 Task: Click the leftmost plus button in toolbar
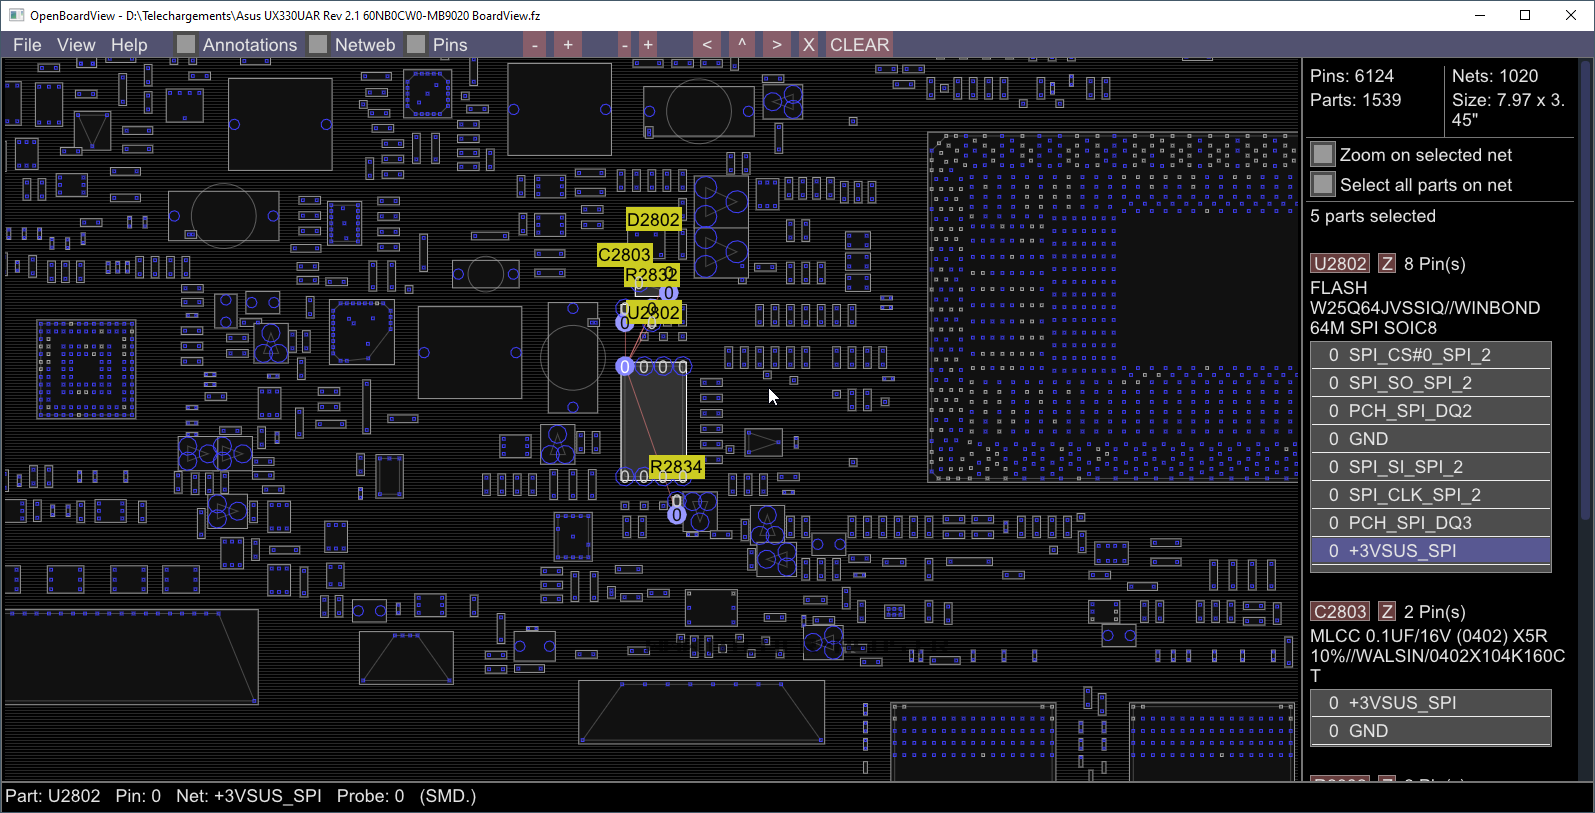[x=568, y=45]
